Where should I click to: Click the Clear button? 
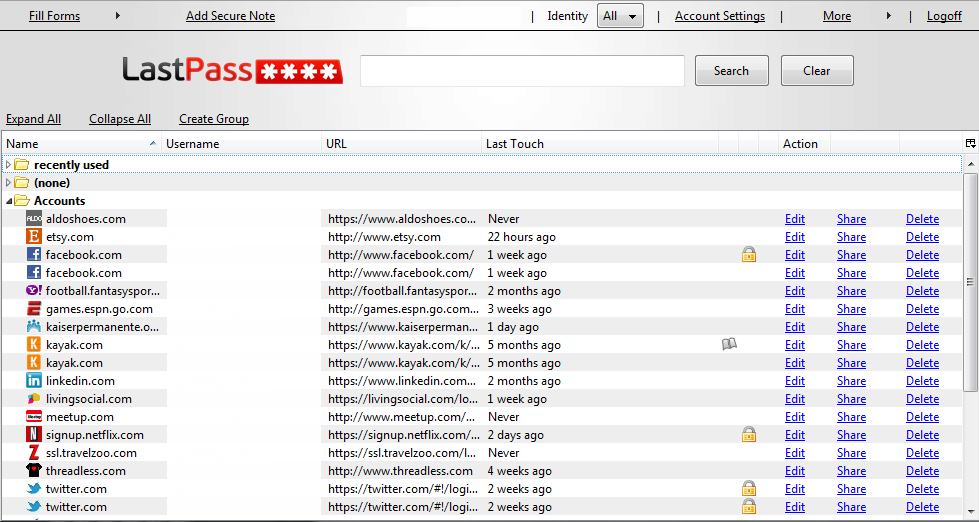[817, 71]
